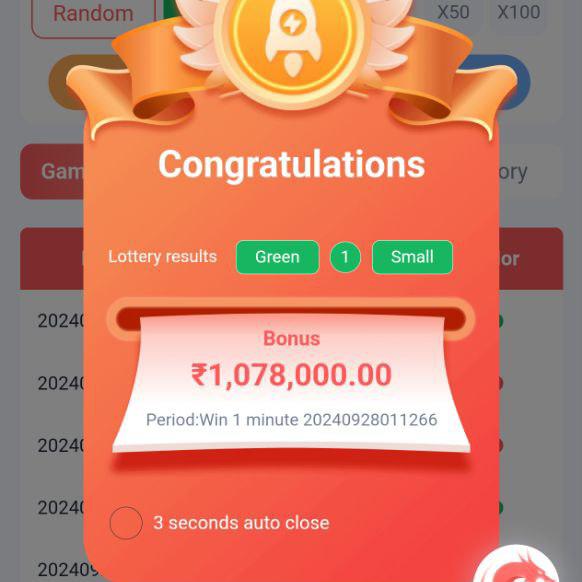This screenshot has height=582, width=582.
Task: Select the green number 1 circle
Action: click(x=345, y=257)
